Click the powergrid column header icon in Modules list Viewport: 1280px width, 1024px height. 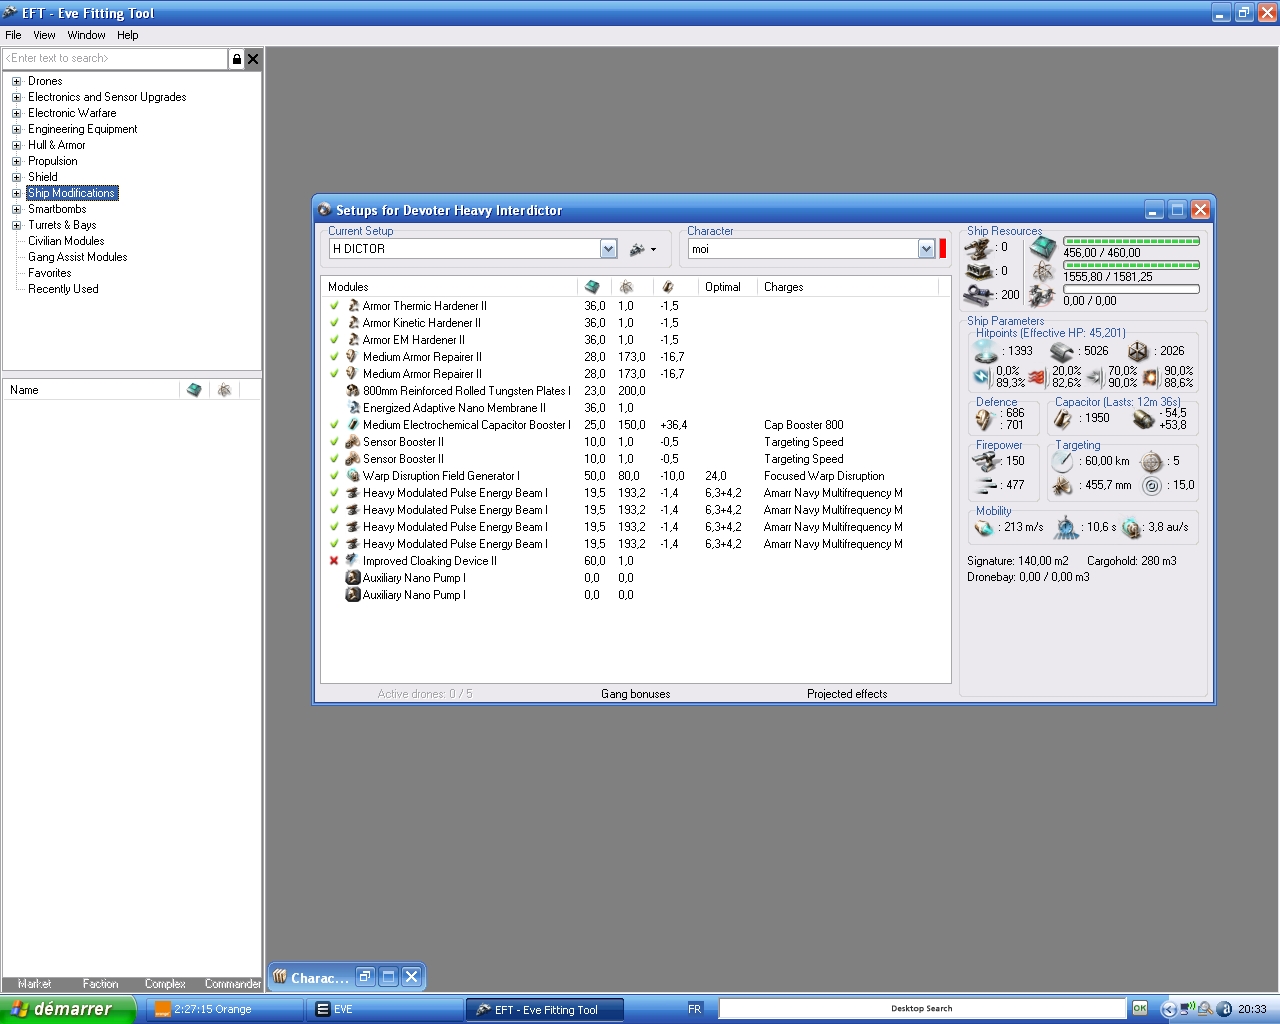(x=626, y=287)
